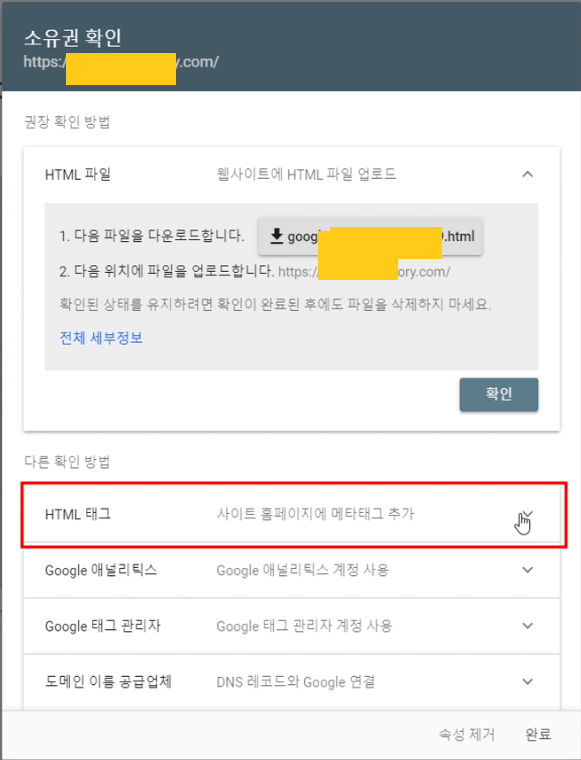Select the '도메인 이름 공급업체' method label
The width and height of the screenshot is (581, 760).
point(108,681)
